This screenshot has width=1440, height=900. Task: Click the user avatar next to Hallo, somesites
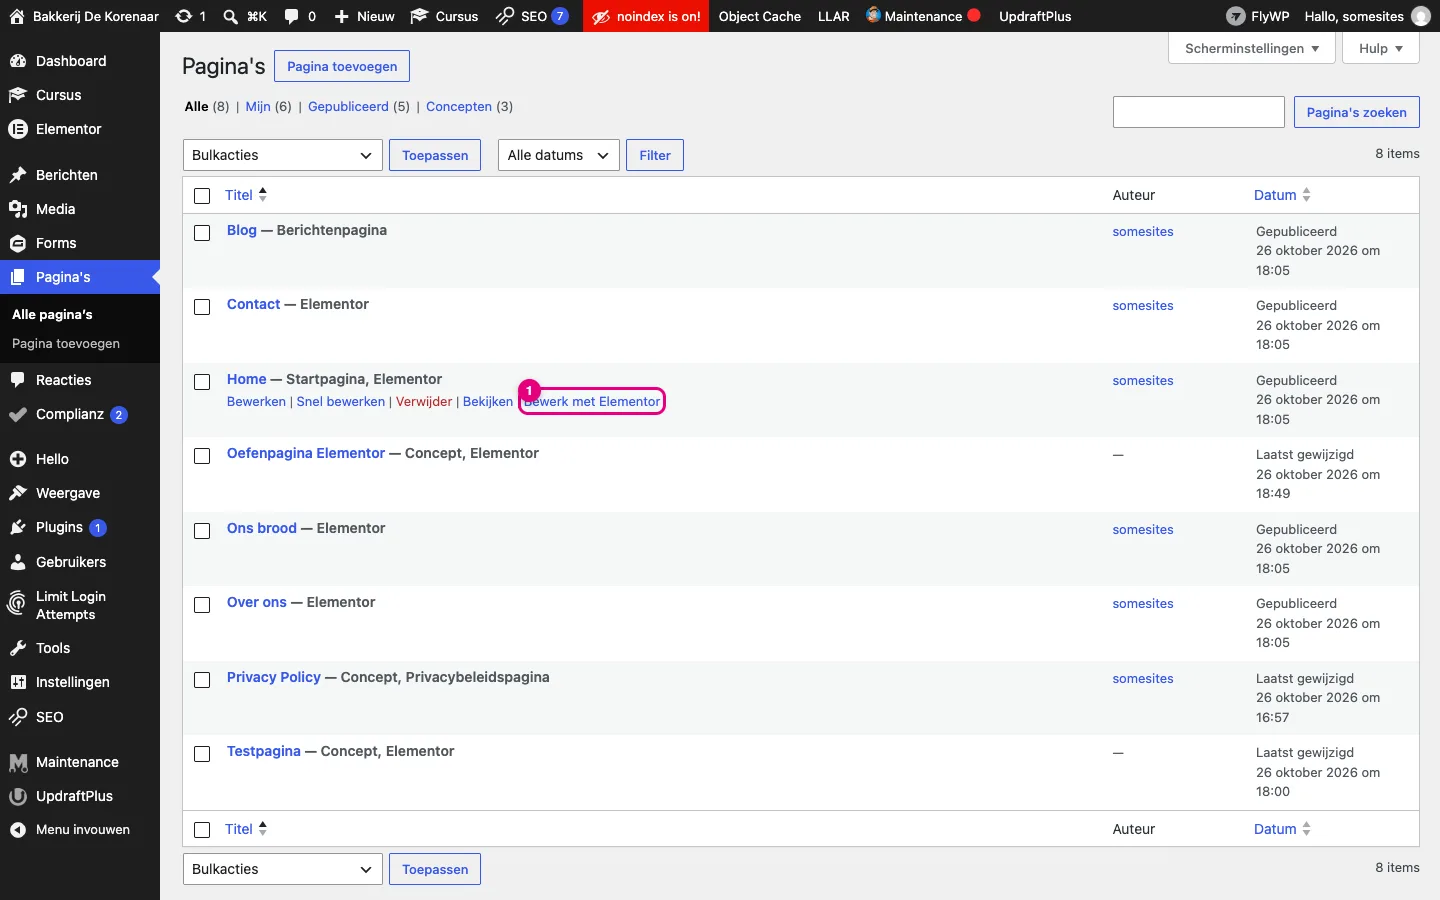click(1420, 16)
